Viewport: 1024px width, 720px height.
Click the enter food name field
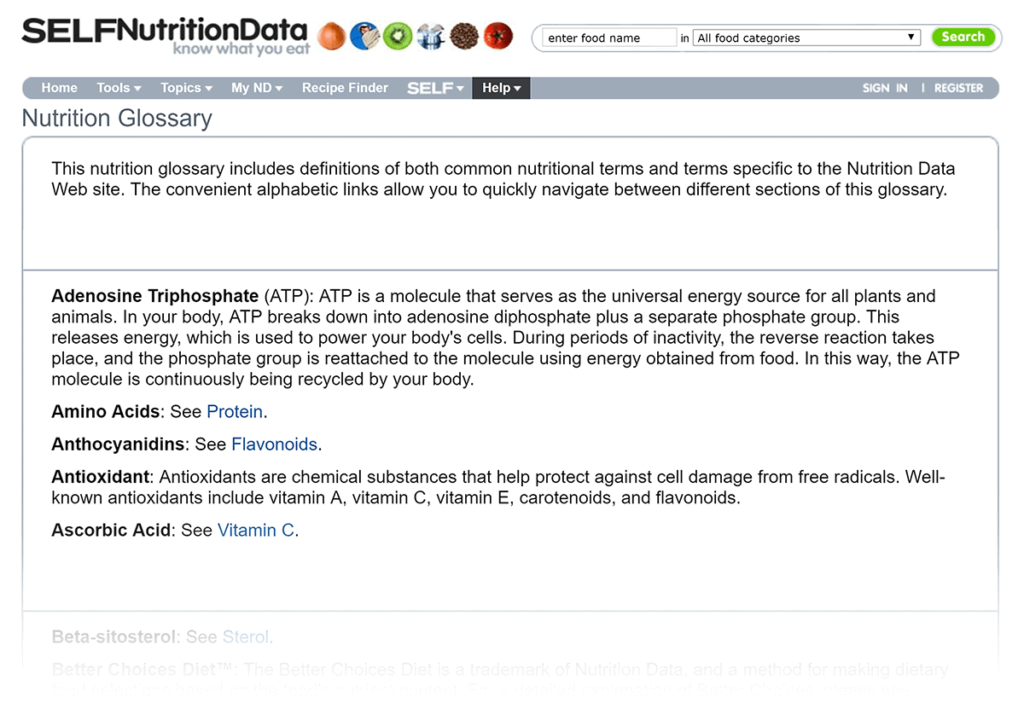[609, 38]
